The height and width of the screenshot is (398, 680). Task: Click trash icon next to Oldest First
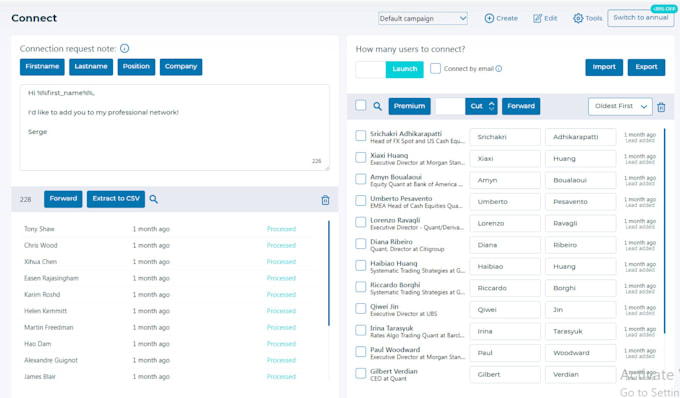(661, 107)
